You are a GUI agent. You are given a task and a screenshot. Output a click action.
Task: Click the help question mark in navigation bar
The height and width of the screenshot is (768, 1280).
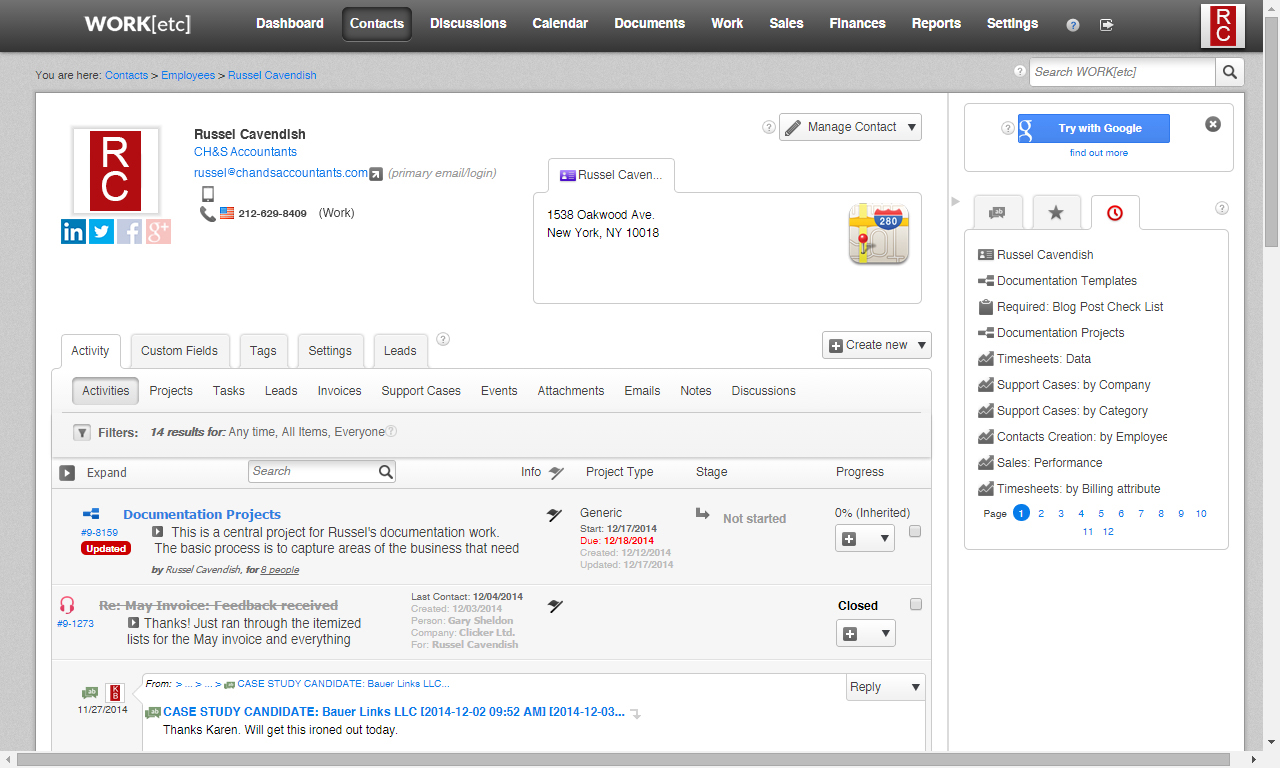pos(1073,25)
